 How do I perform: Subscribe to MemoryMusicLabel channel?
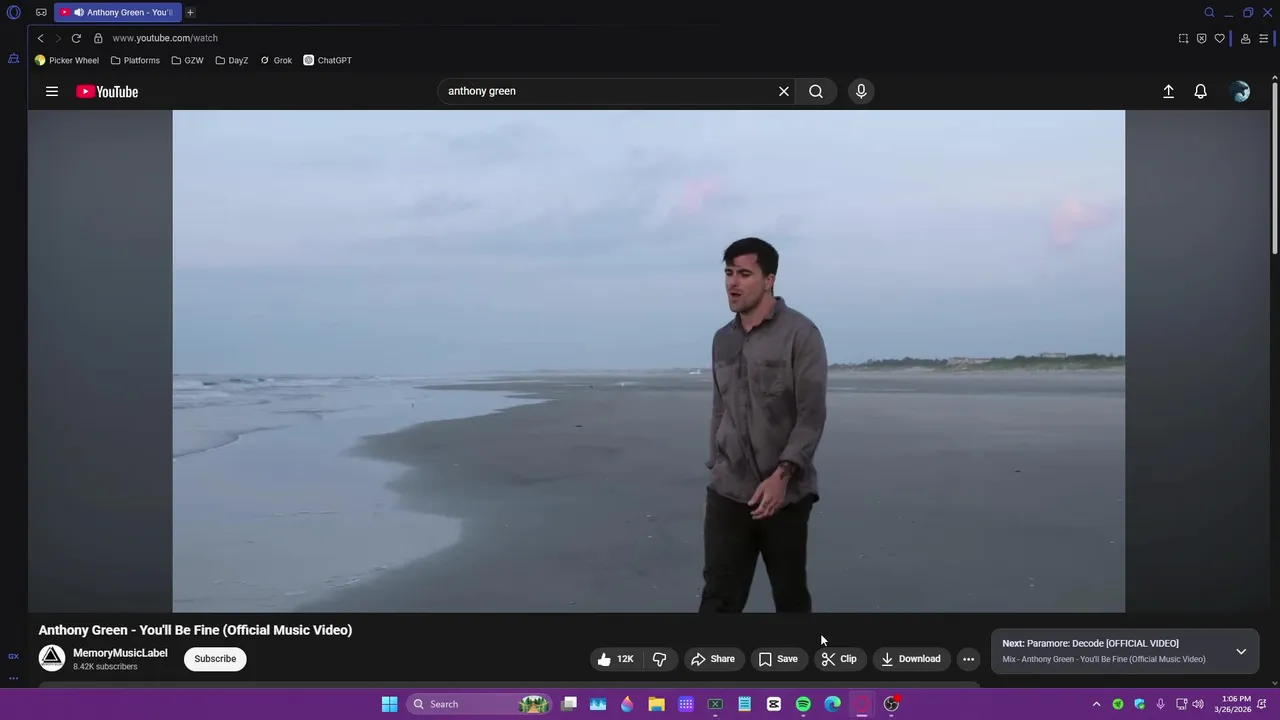coord(215,659)
